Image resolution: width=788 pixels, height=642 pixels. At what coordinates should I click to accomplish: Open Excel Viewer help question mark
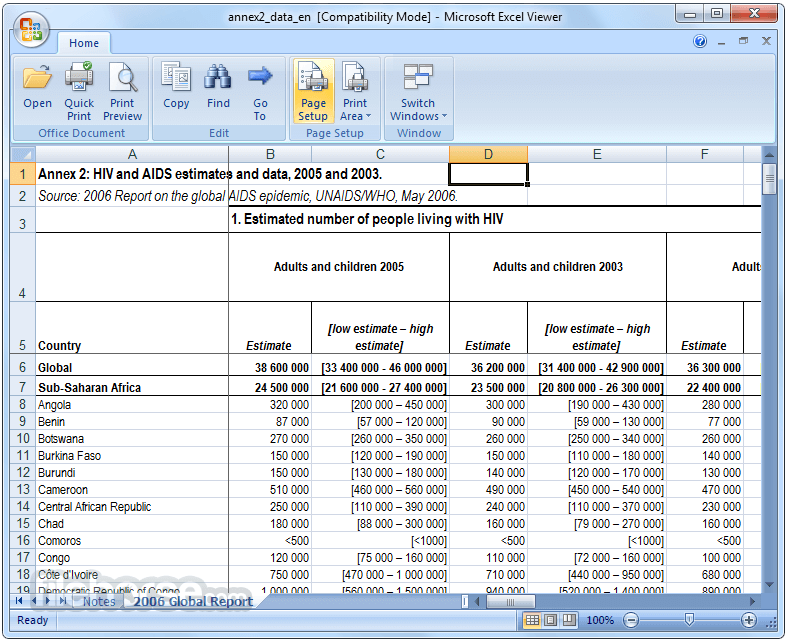(700, 41)
